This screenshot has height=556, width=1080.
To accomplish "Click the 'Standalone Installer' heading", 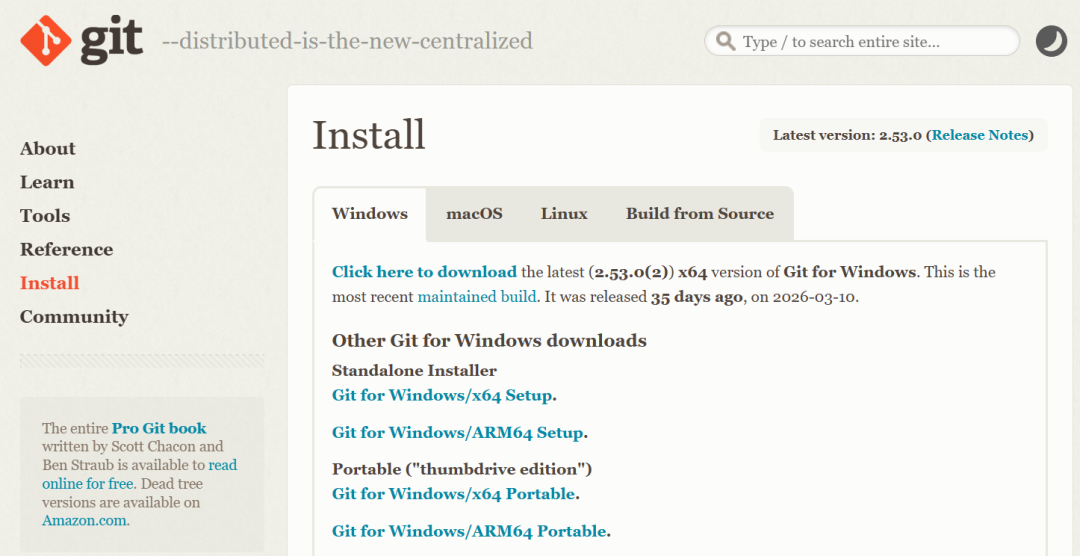I will click(x=414, y=371).
